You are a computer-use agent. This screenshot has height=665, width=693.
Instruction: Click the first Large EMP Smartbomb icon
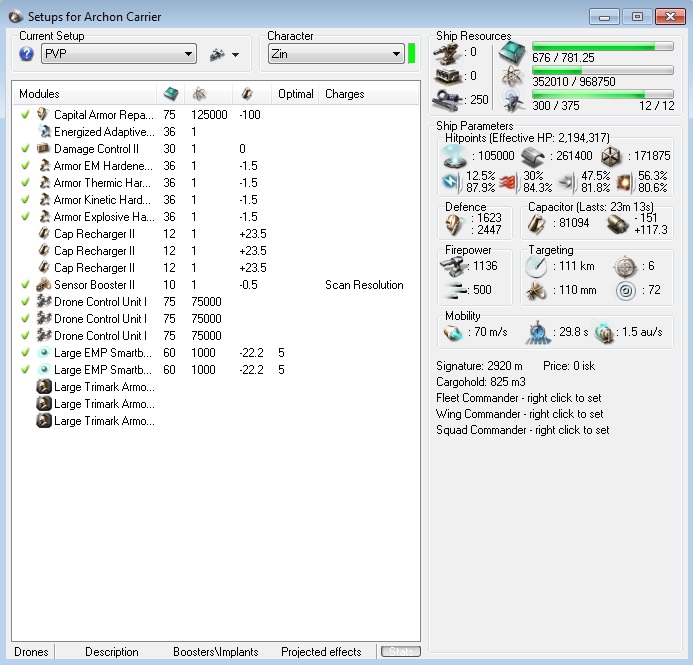coord(44,353)
